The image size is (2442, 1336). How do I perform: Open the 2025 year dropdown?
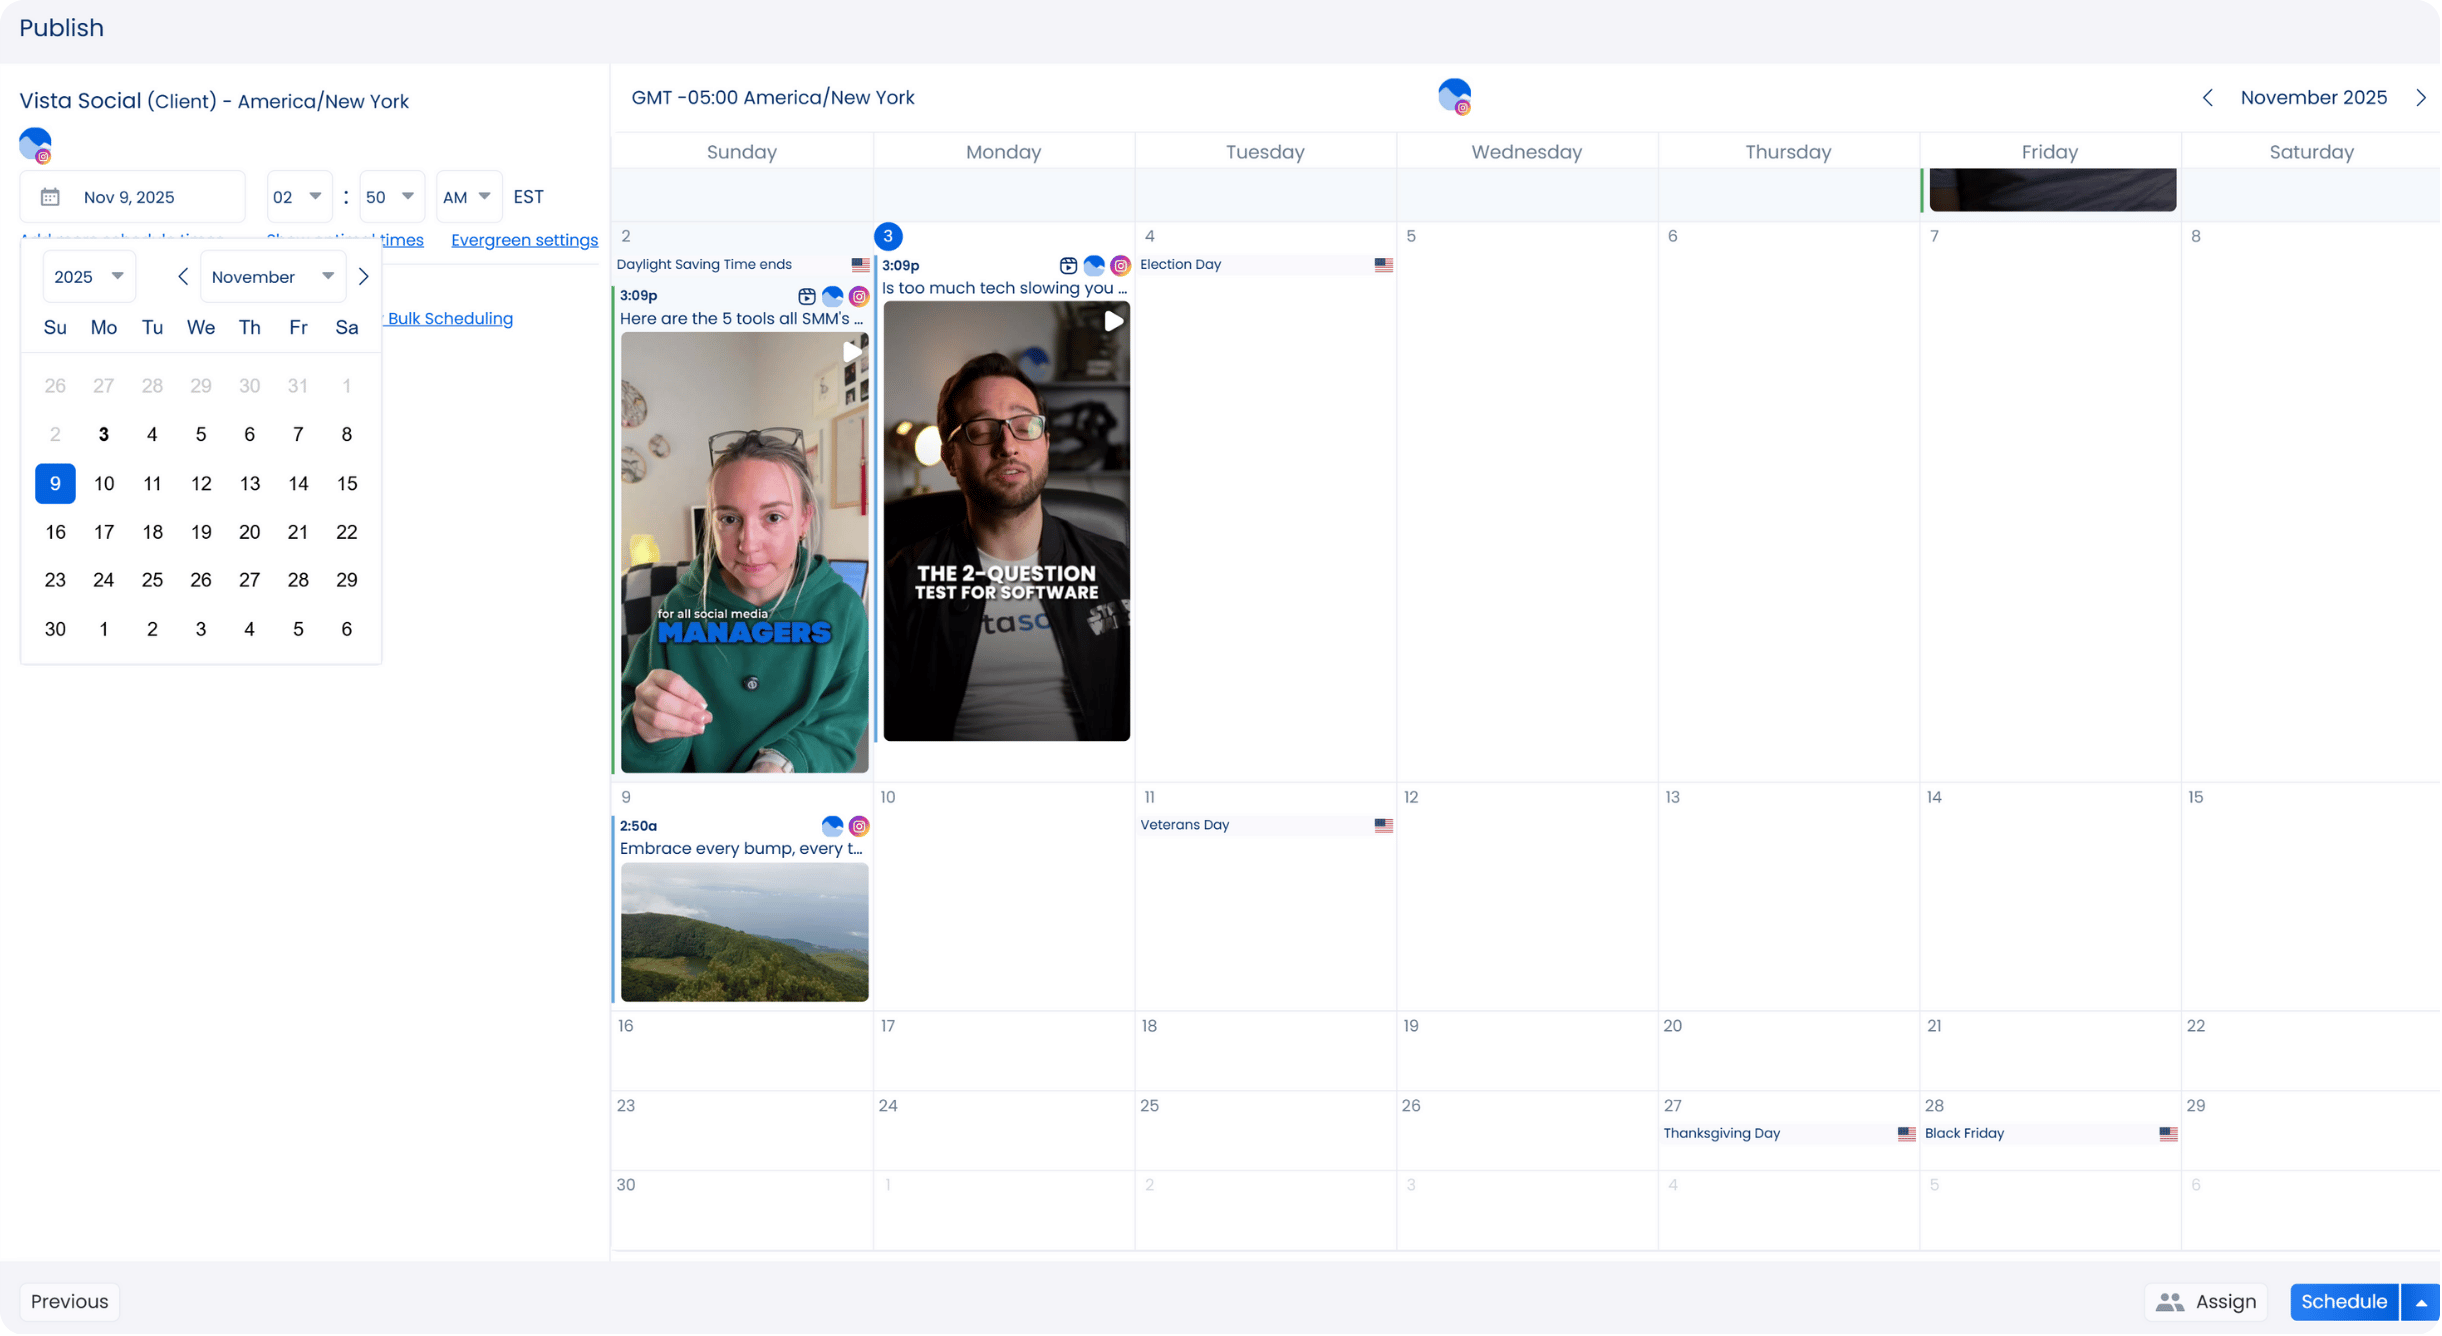88,277
